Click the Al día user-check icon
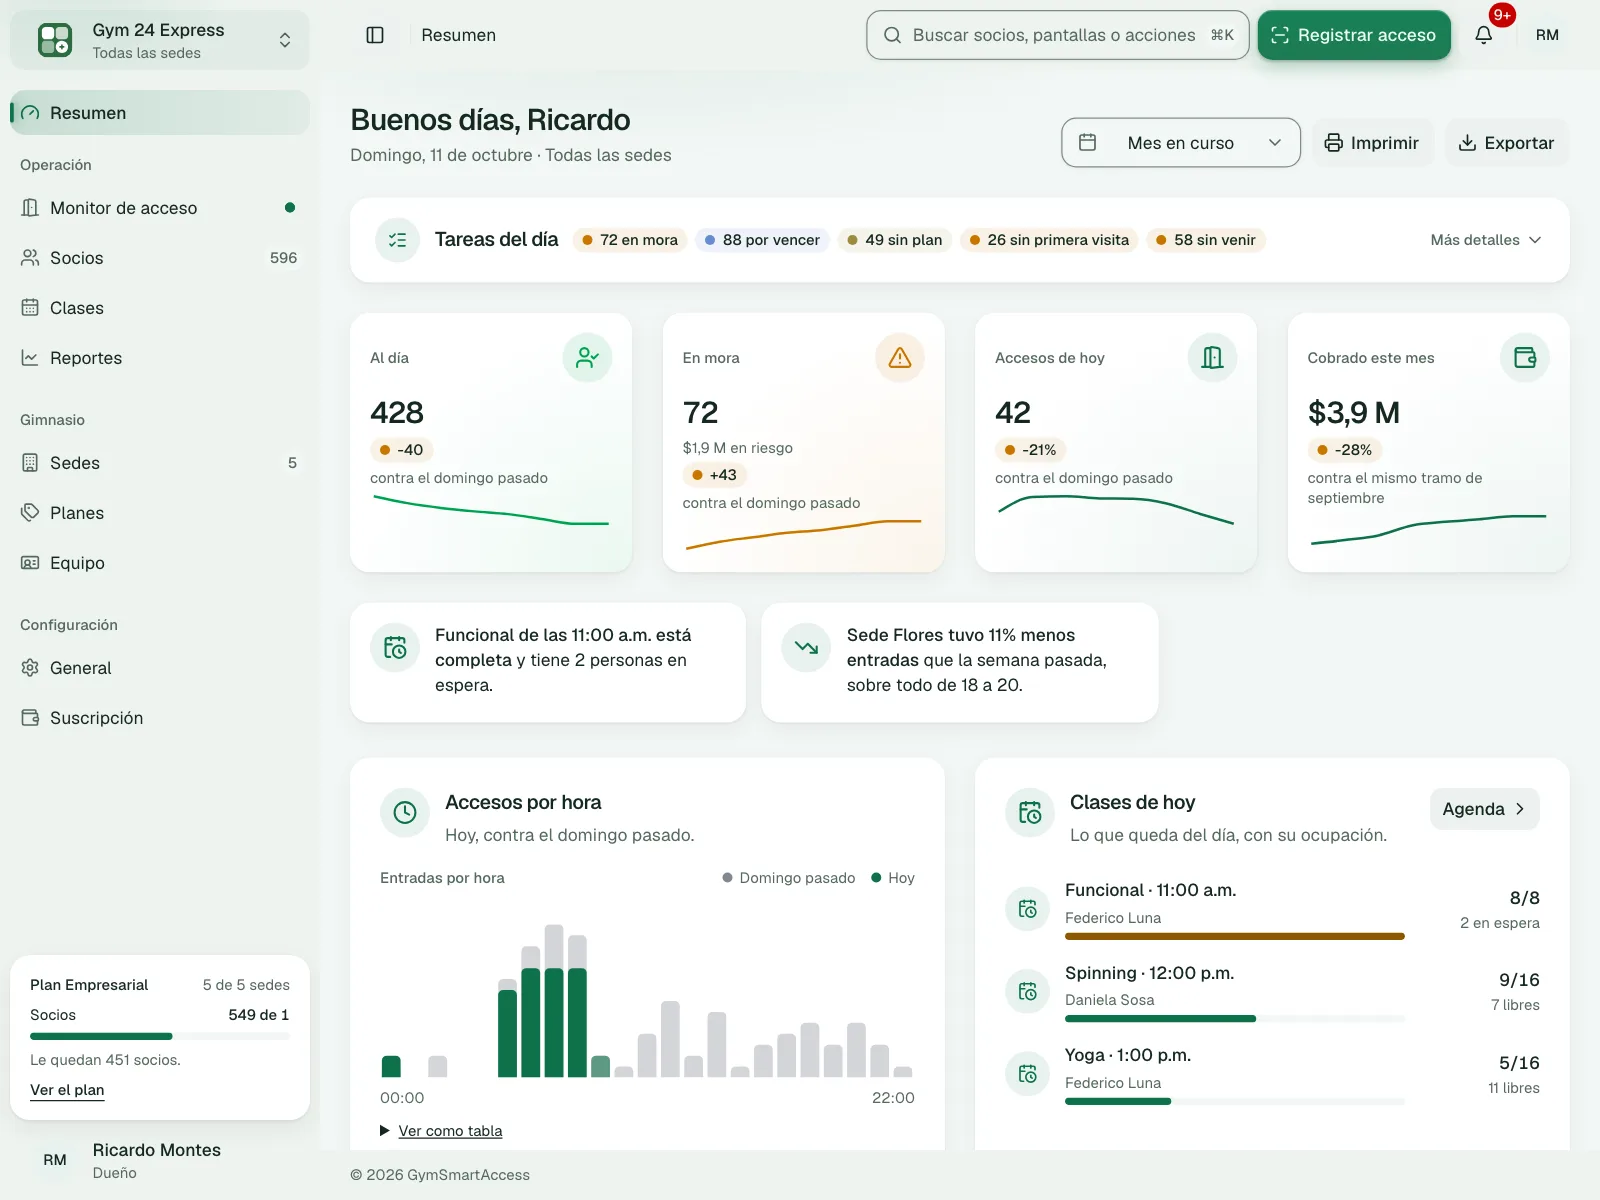 (x=587, y=357)
